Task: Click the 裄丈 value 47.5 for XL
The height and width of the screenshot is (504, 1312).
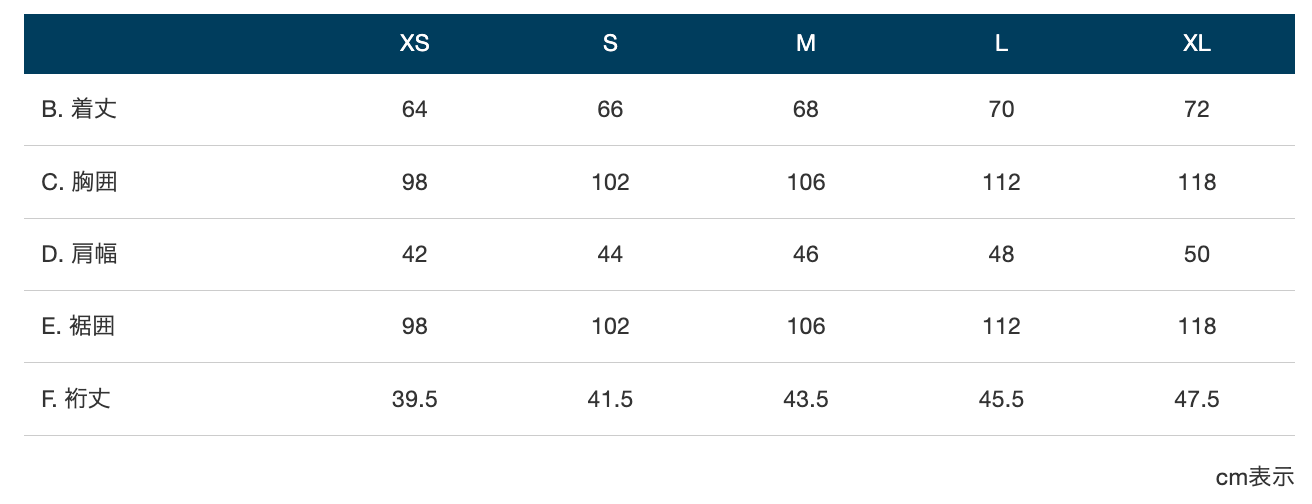Action: click(1197, 399)
